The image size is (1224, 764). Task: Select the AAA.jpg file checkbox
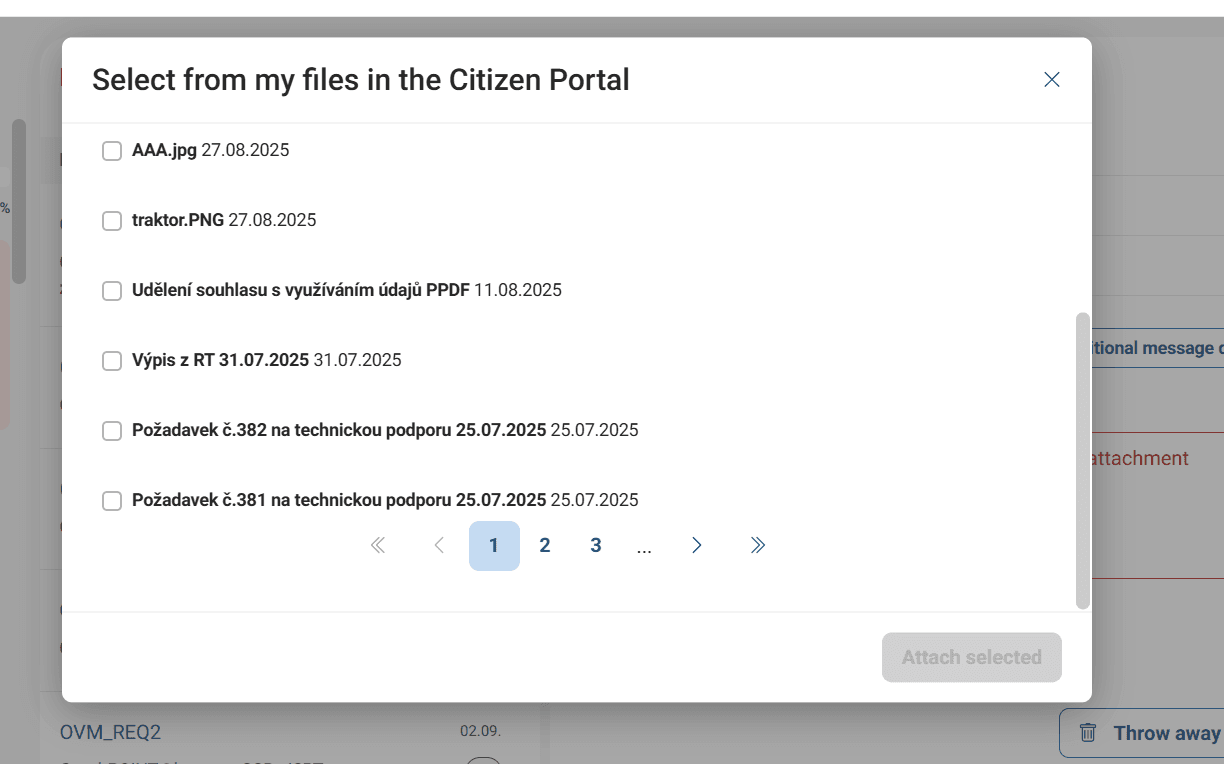112,151
